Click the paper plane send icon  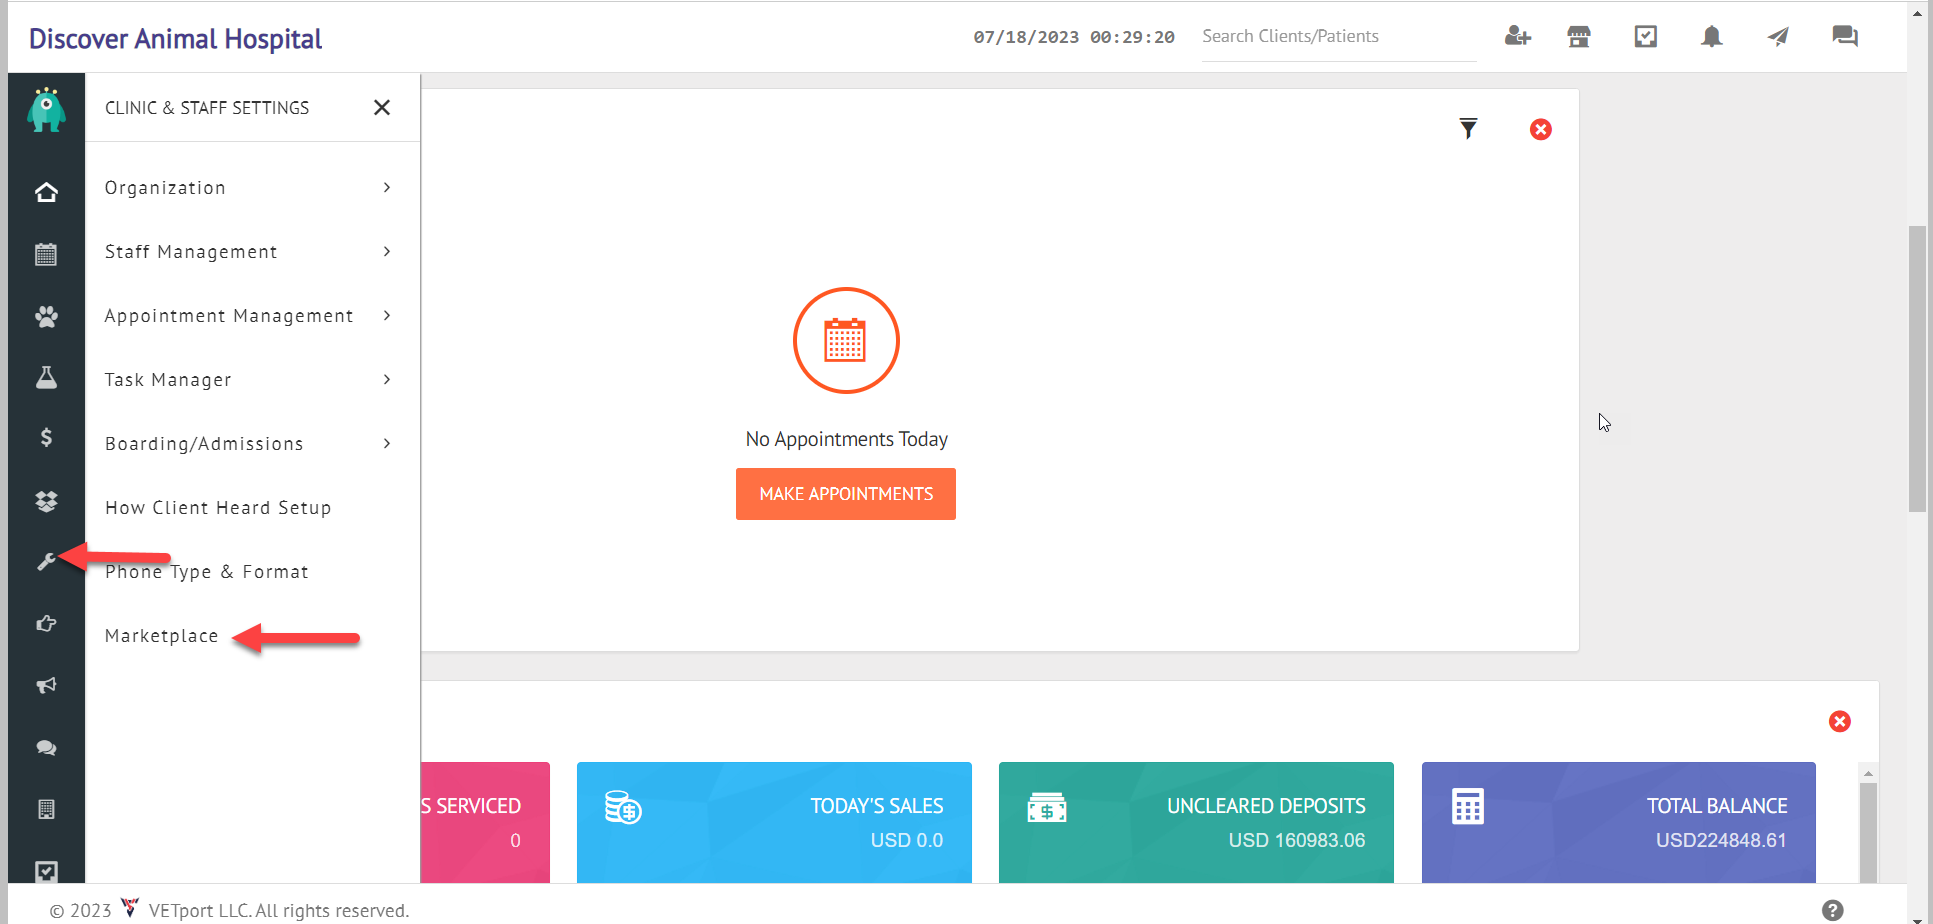(1778, 37)
